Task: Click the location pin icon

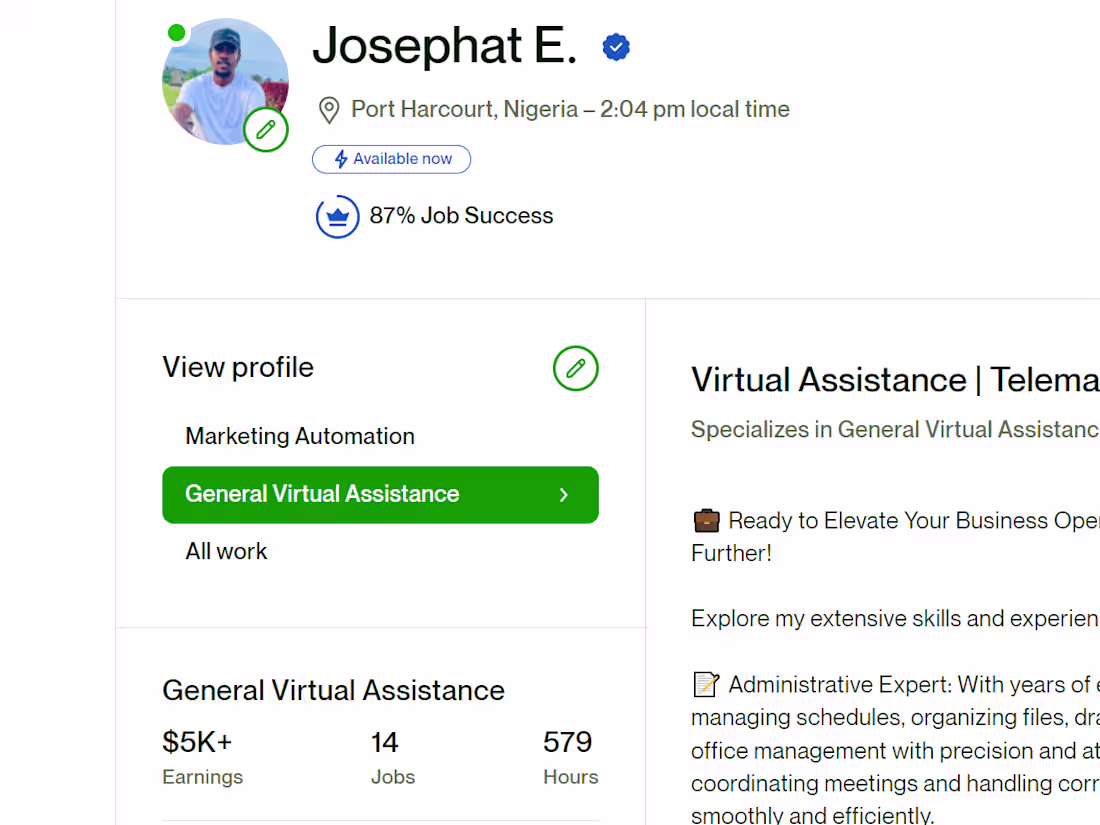Action: tap(329, 110)
